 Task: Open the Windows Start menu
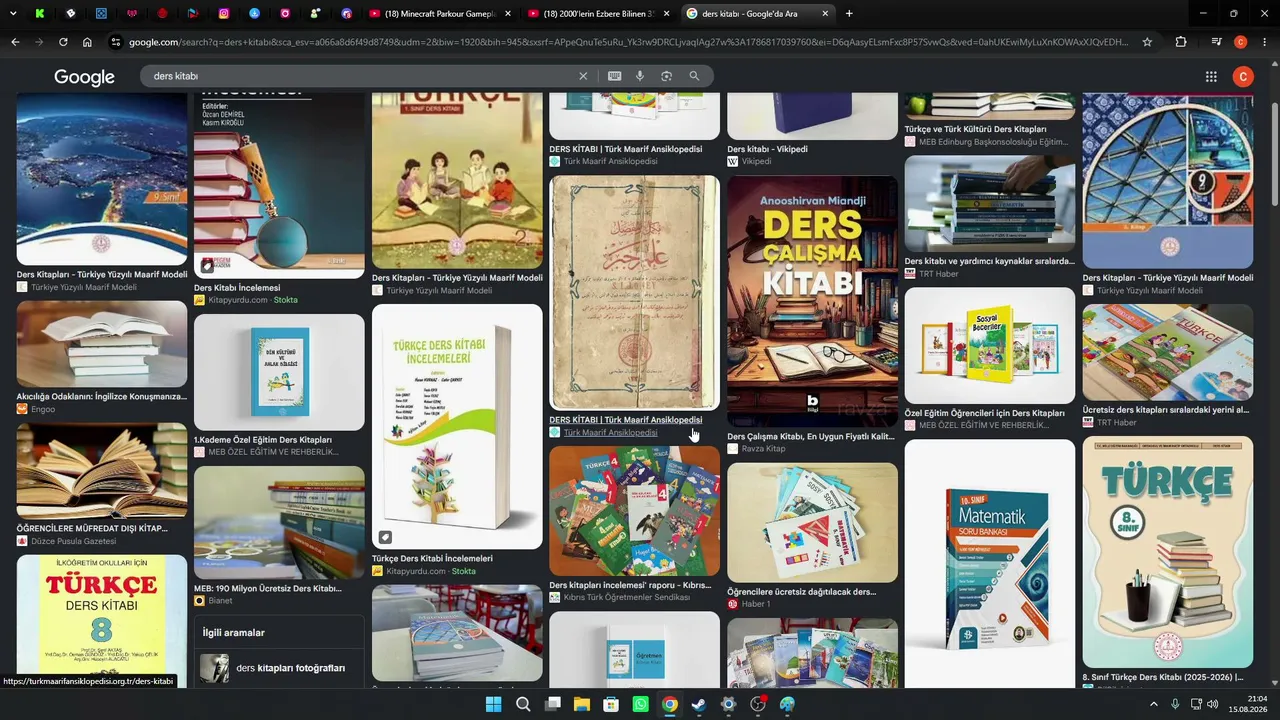tap(493, 704)
